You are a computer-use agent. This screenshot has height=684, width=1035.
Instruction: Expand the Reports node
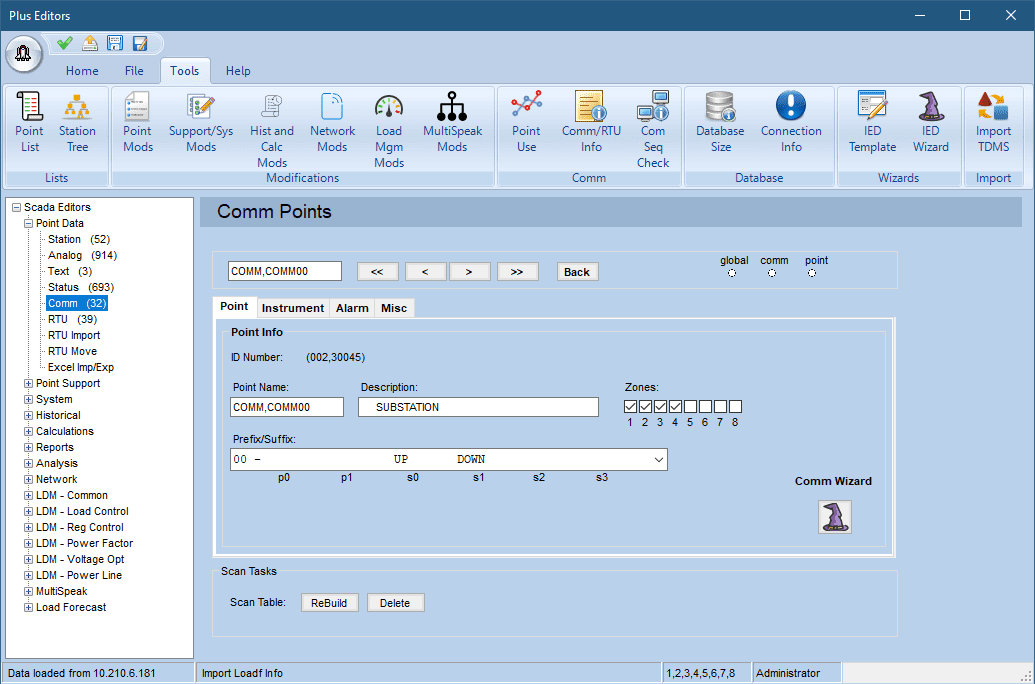(x=28, y=448)
